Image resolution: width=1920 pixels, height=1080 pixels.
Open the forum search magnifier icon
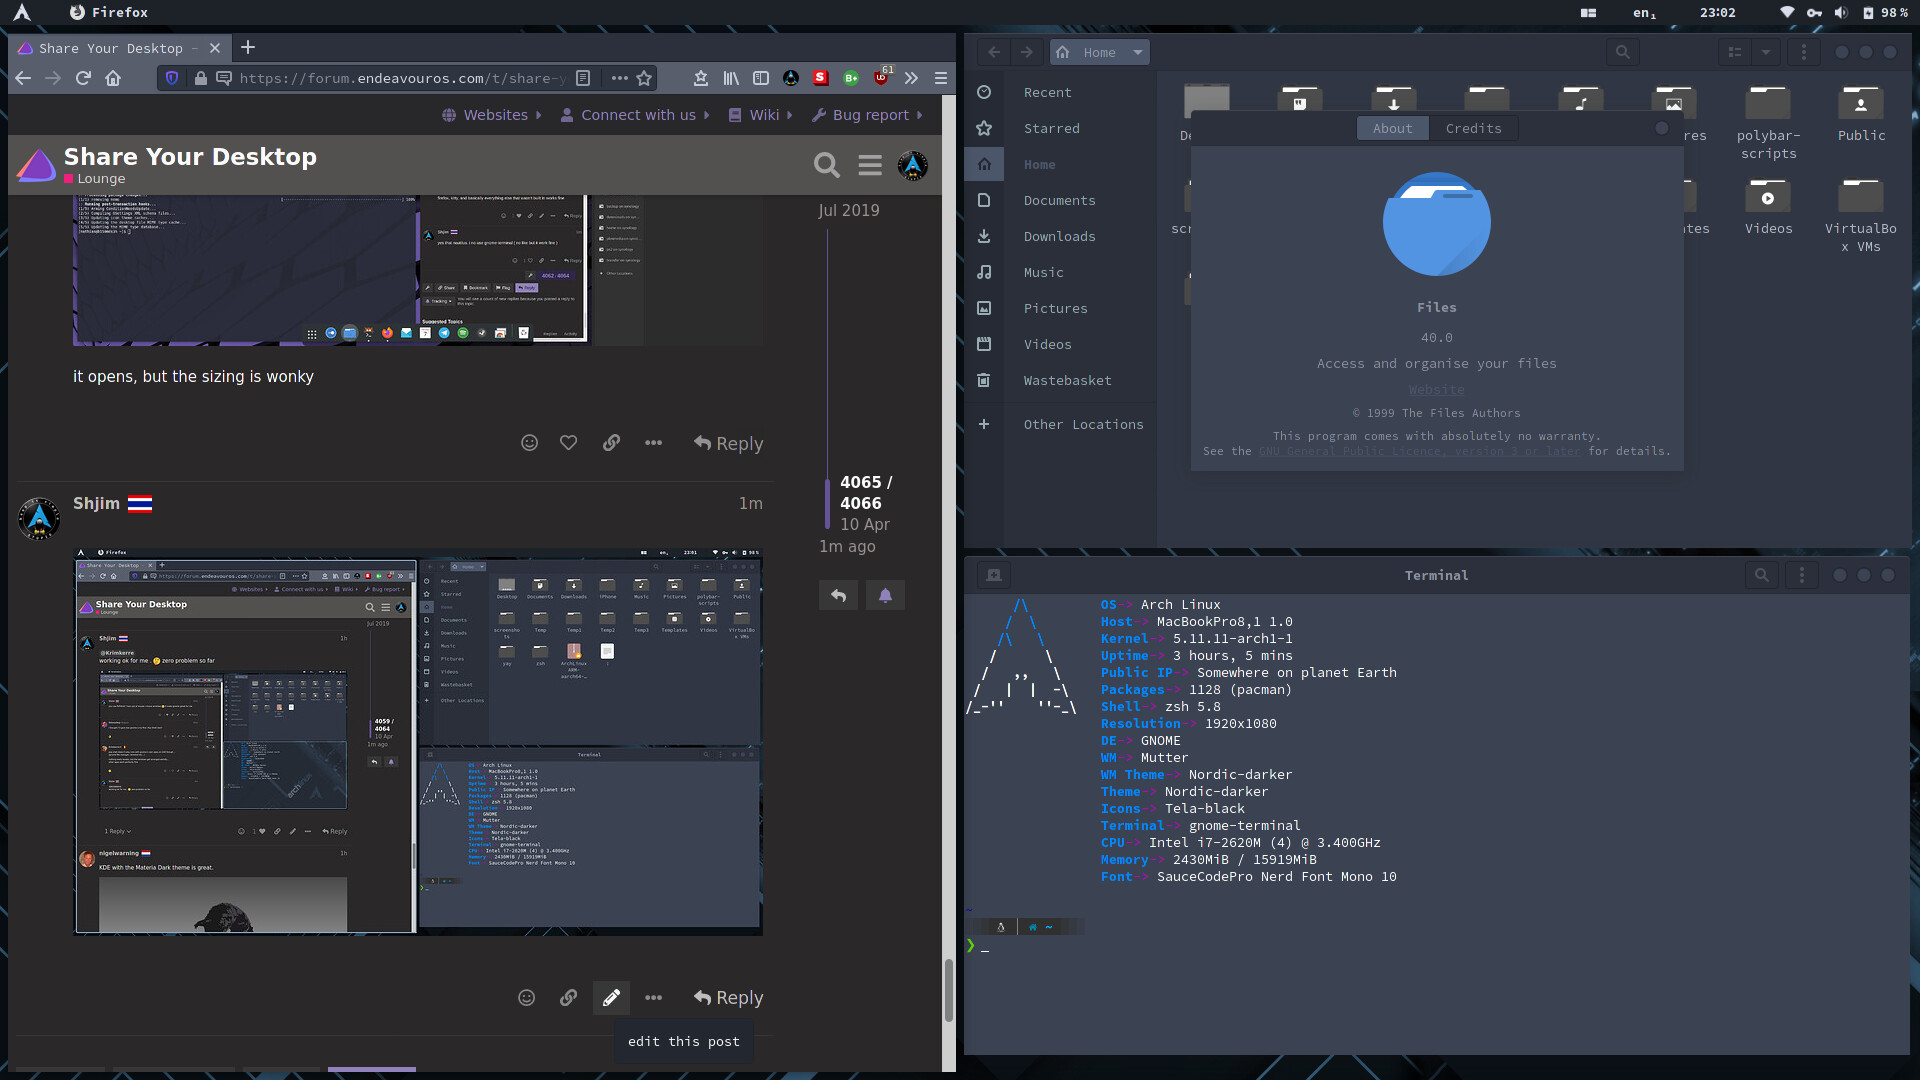click(826, 165)
